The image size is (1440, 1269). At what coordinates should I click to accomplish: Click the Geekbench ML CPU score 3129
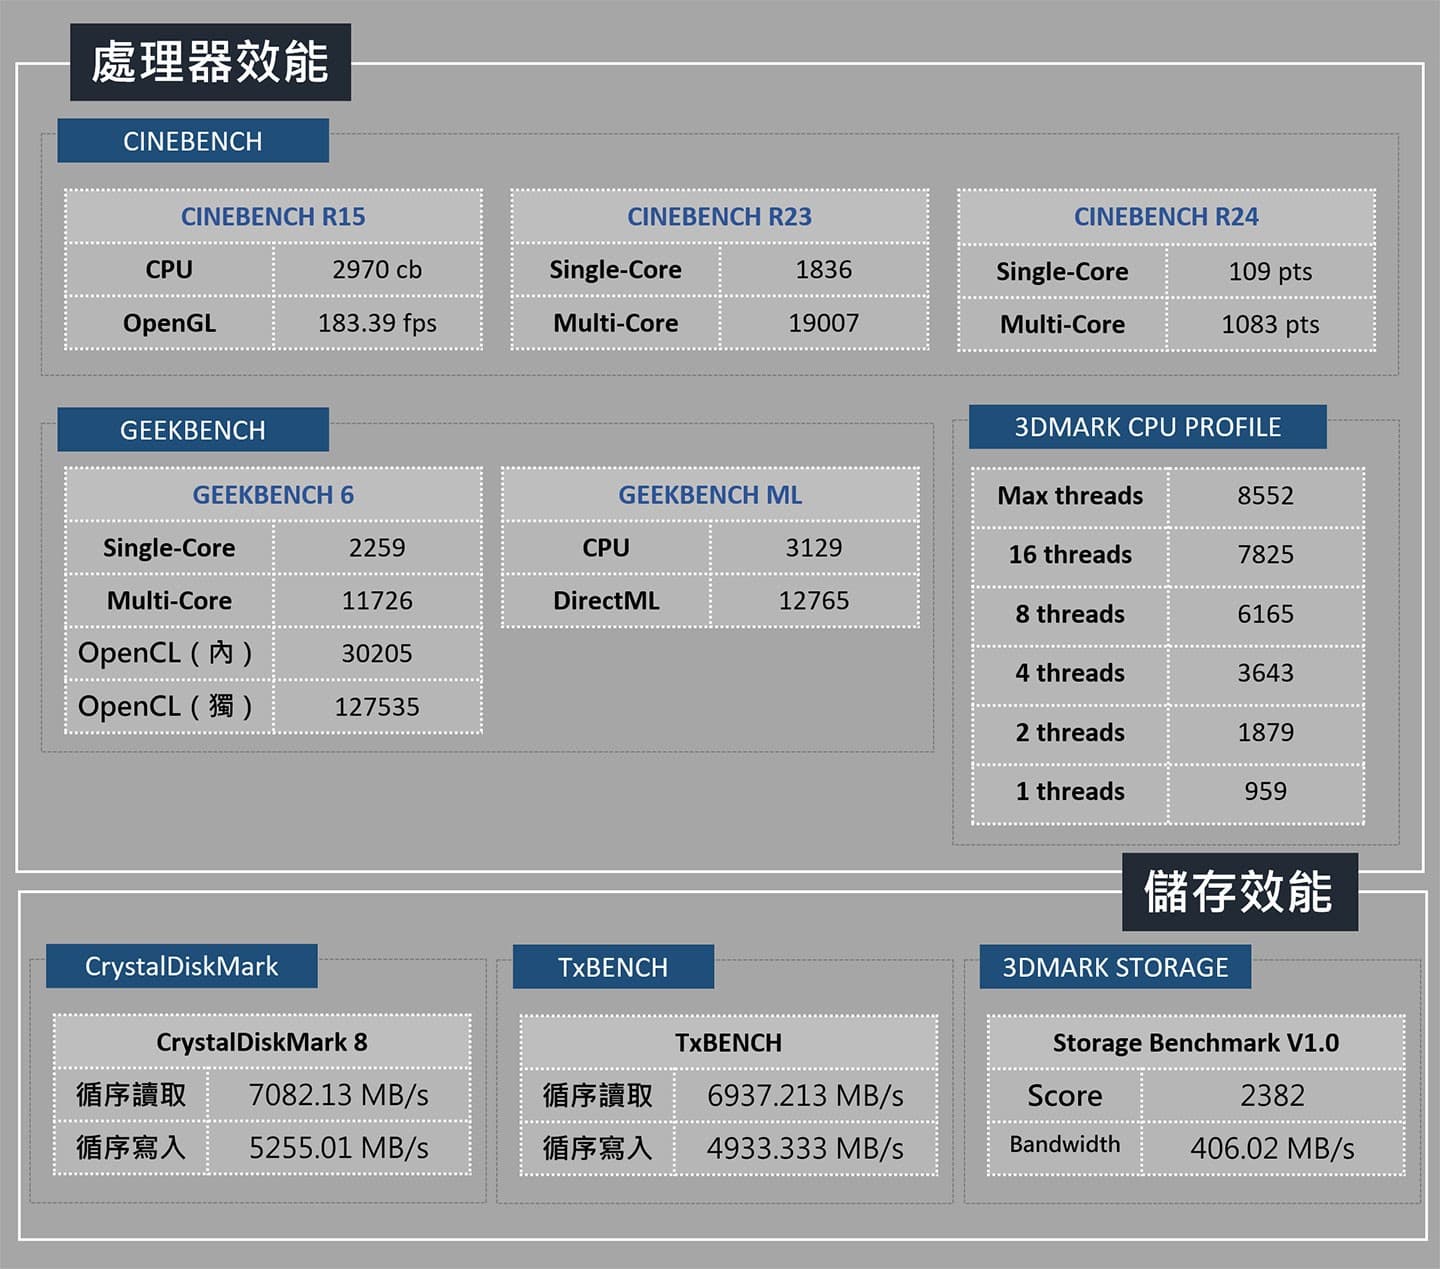tap(814, 548)
